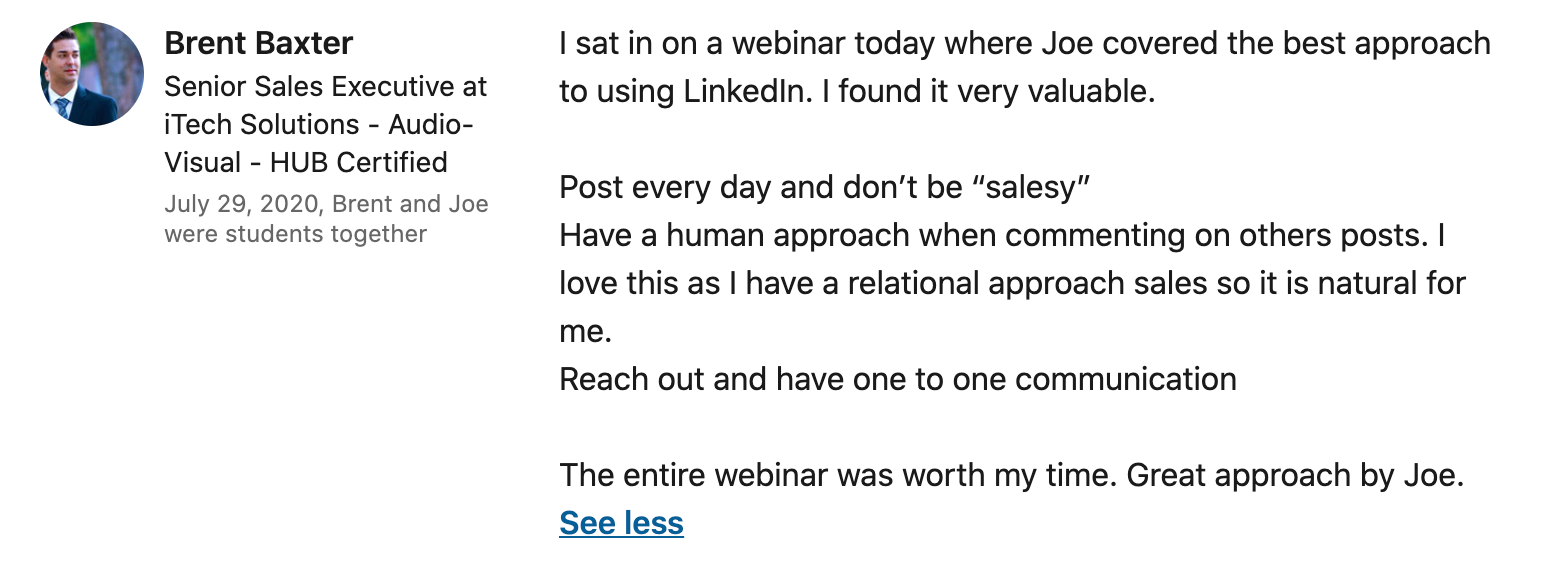The image size is (1562, 562).
Task: Click the 'Great approach by Joe.' sentence
Action: (1295, 476)
